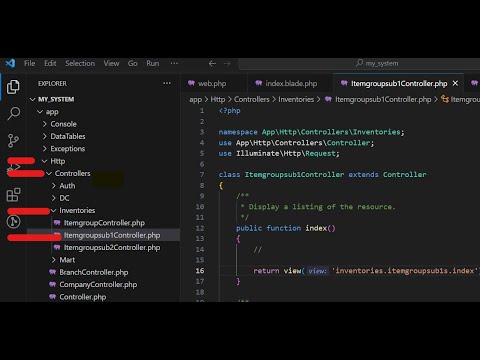Close the Itemgroupsub1Controller.php tab
Viewport: 480px width, 360px height.
click(x=455, y=83)
